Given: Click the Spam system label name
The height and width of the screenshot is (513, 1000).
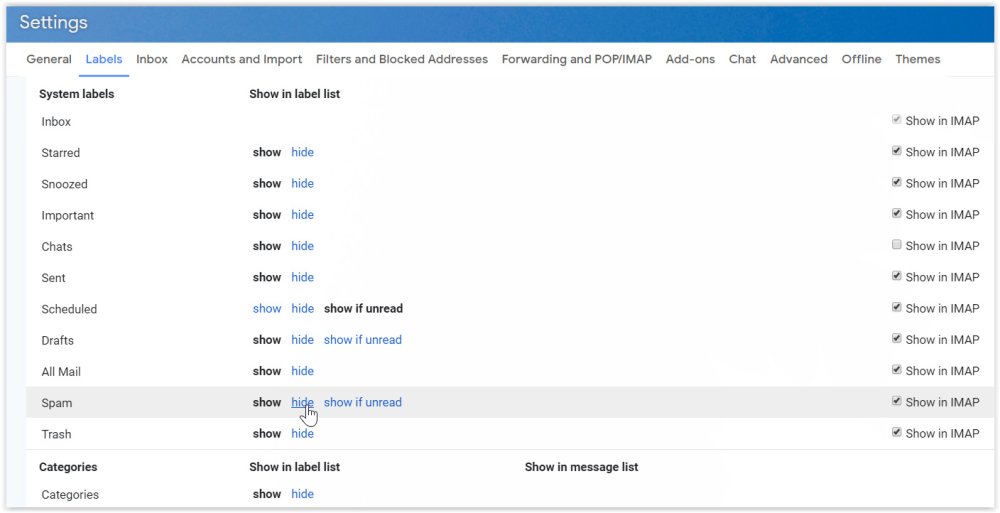Looking at the screenshot, I should pyautogui.click(x=57, y=403).
